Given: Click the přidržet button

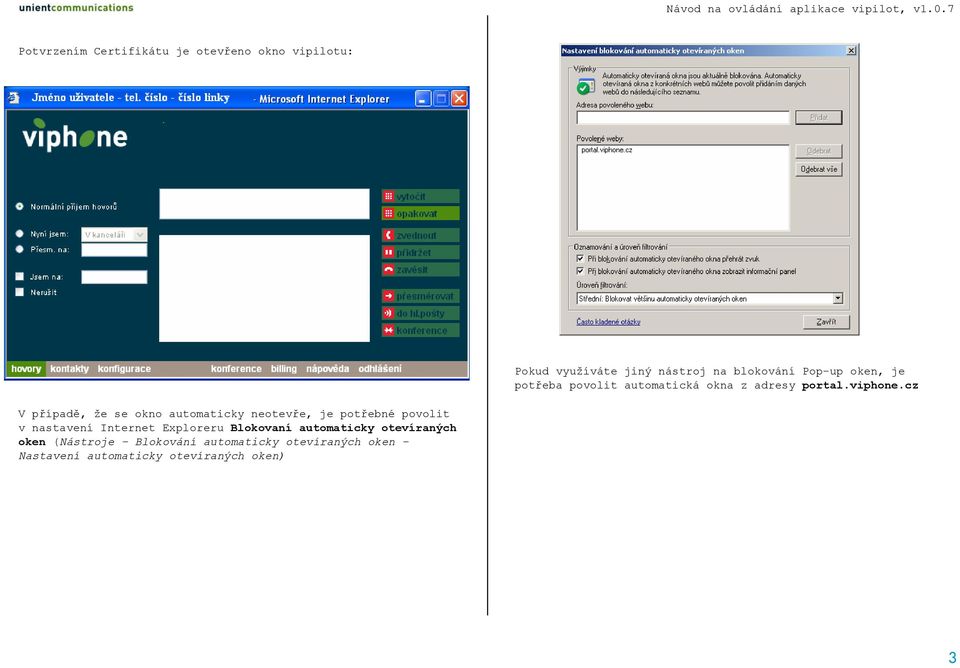Looking at the screenshot, I should click(421, 252).
